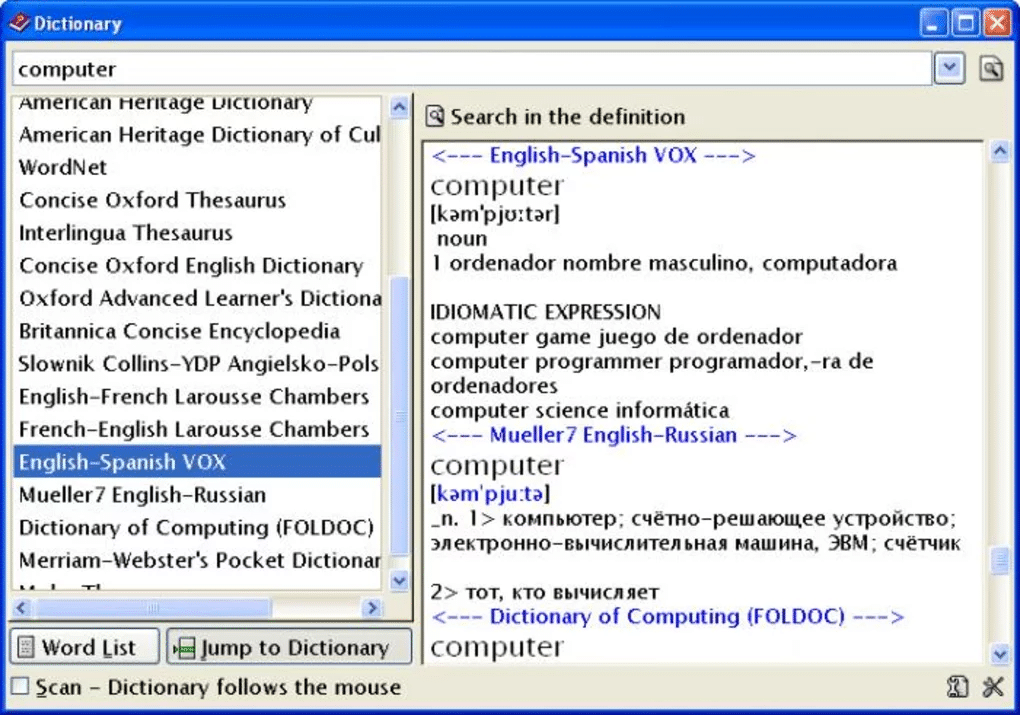Image resolution: width=1020 pixels, height=715 pixels.
Task: Open the search history dropdown arrow
Action: pos(948,68)
